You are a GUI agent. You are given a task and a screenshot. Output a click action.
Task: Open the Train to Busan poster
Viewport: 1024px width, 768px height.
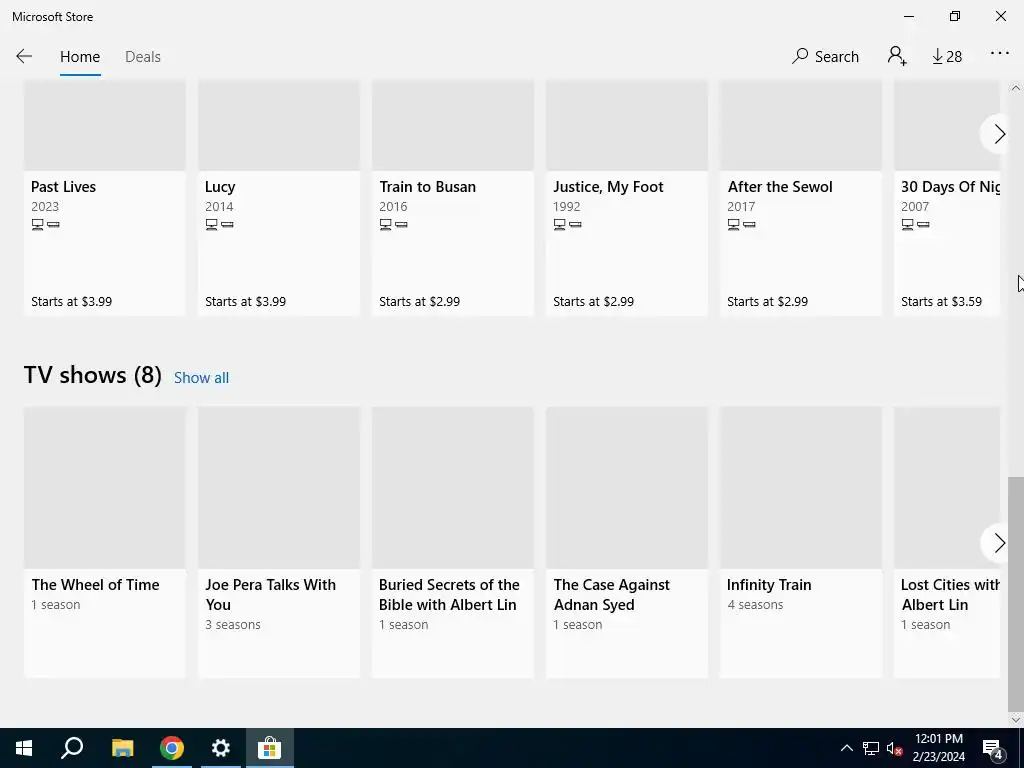[453, 125]
